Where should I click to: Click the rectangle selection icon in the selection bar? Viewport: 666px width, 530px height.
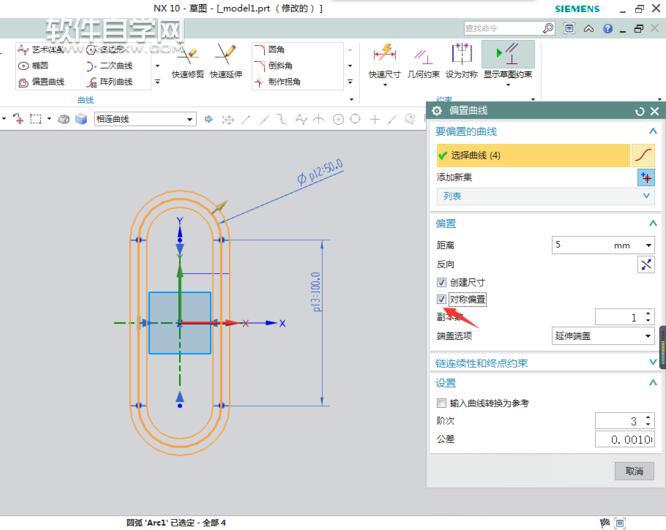(36, 119)
